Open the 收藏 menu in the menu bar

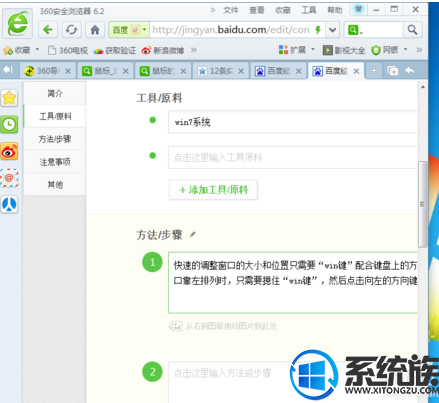coord(283,10)
